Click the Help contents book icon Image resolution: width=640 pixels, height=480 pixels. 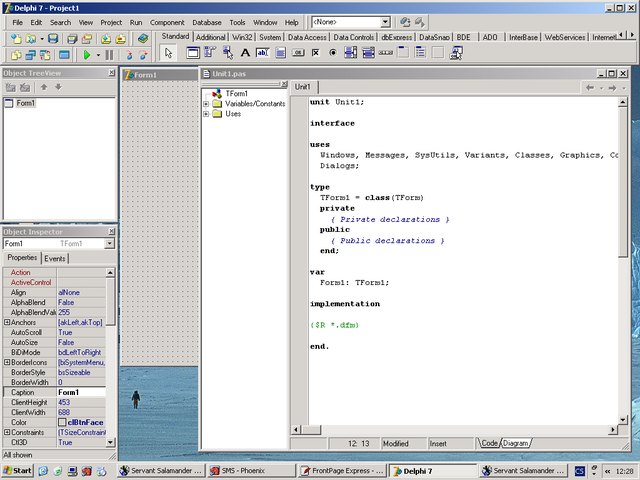(143, 38)
